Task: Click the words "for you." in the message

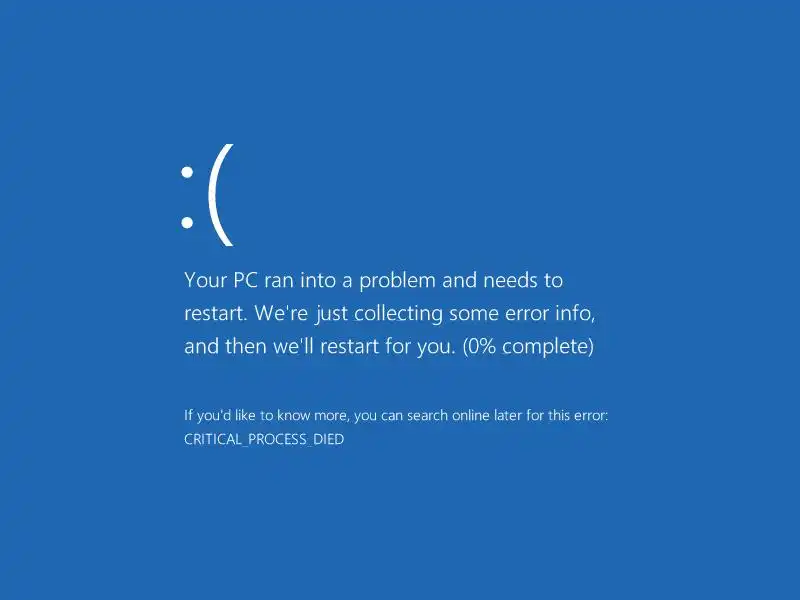Action: [x=420, y=347]
